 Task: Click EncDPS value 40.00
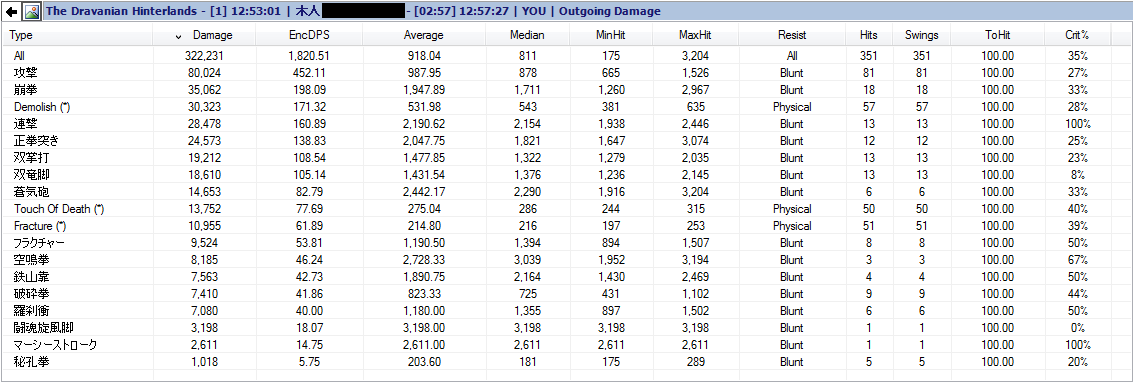pos(309,311)
